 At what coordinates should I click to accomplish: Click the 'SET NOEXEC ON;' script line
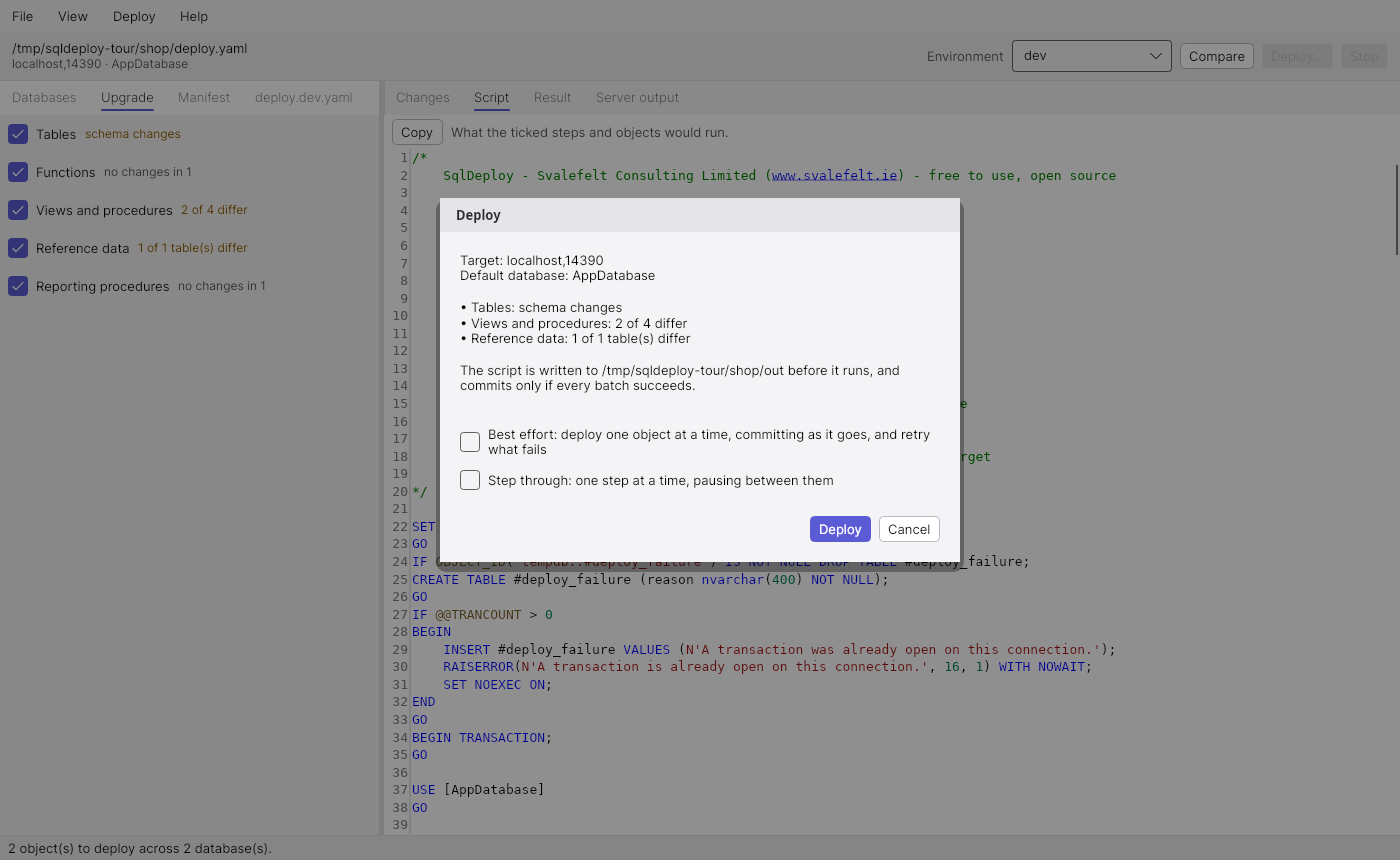pos(498,684)
